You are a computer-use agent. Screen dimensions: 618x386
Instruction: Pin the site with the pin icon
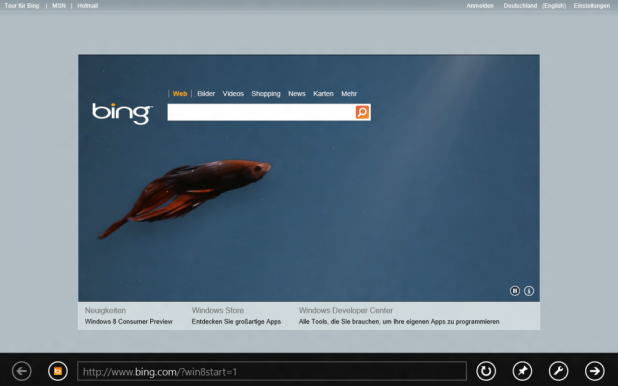click(522, 371)
